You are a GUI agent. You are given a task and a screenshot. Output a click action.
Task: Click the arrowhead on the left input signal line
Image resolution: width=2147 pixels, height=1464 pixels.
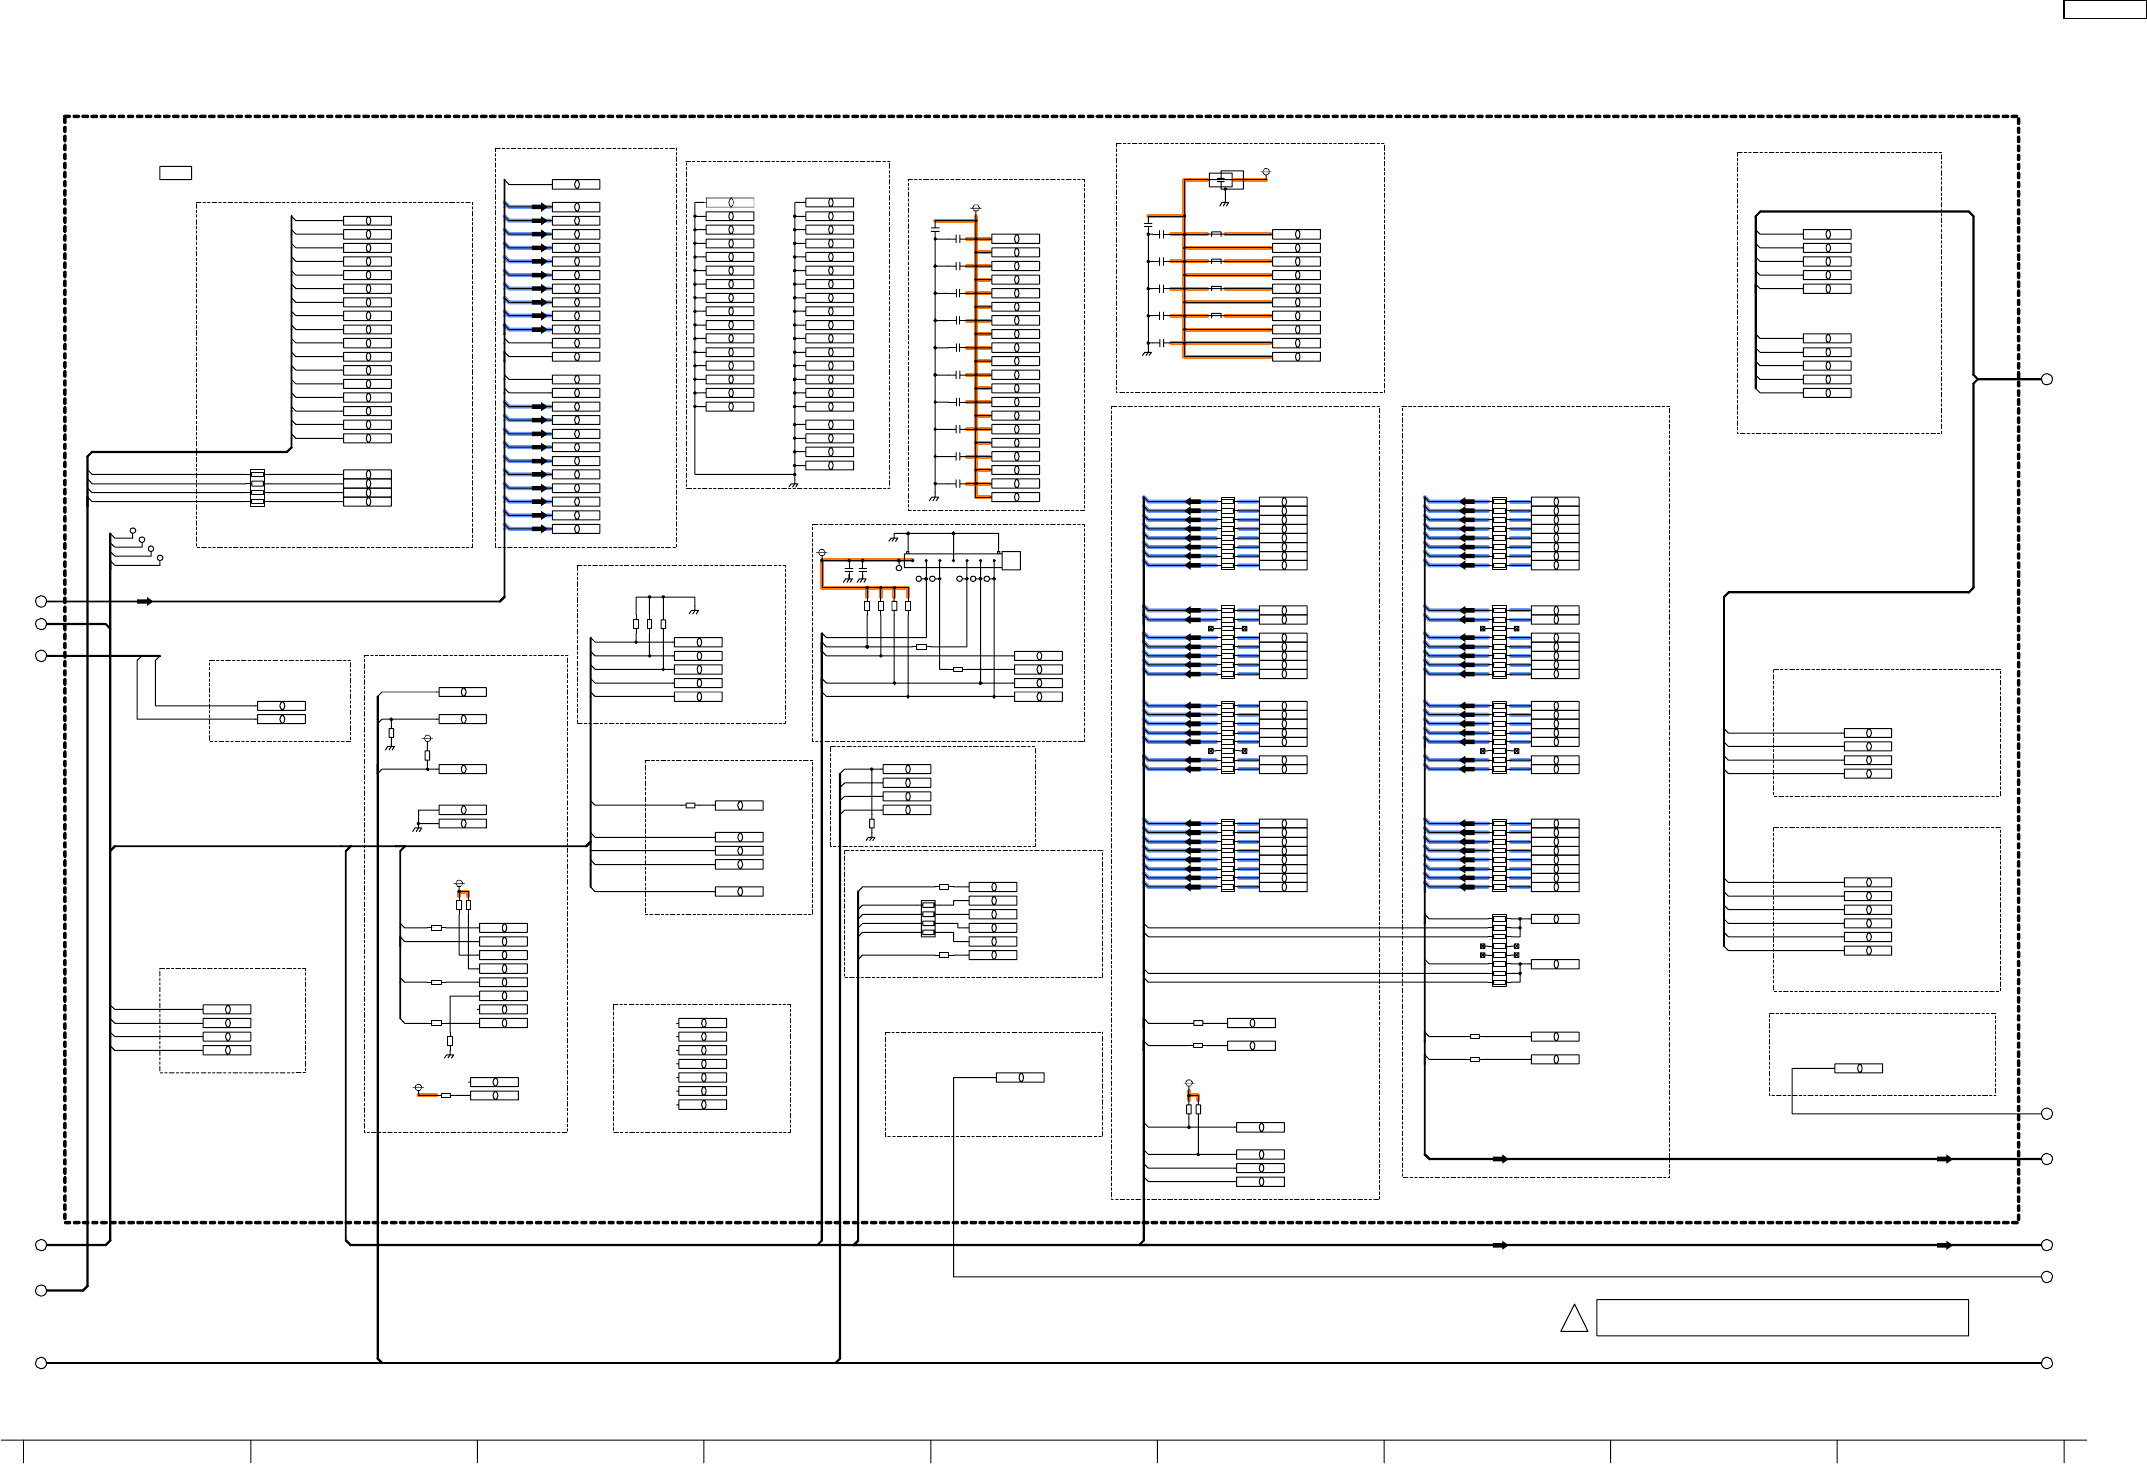[x=145, y=601]
